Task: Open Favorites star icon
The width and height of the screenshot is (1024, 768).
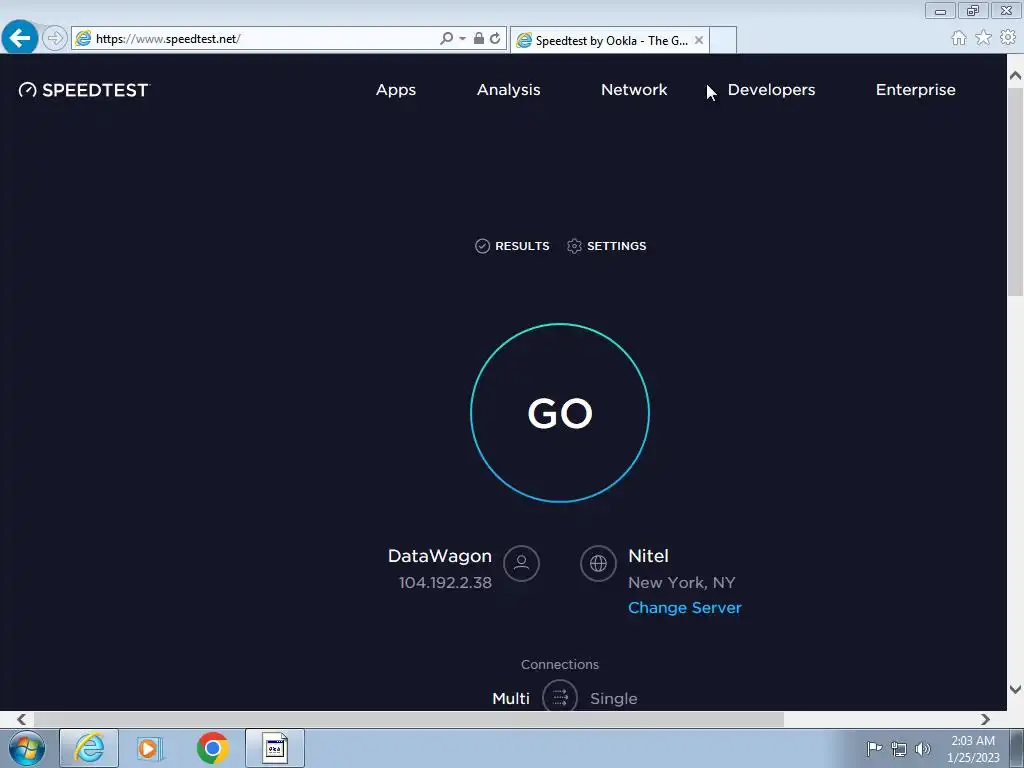Action: pos(984,38)
